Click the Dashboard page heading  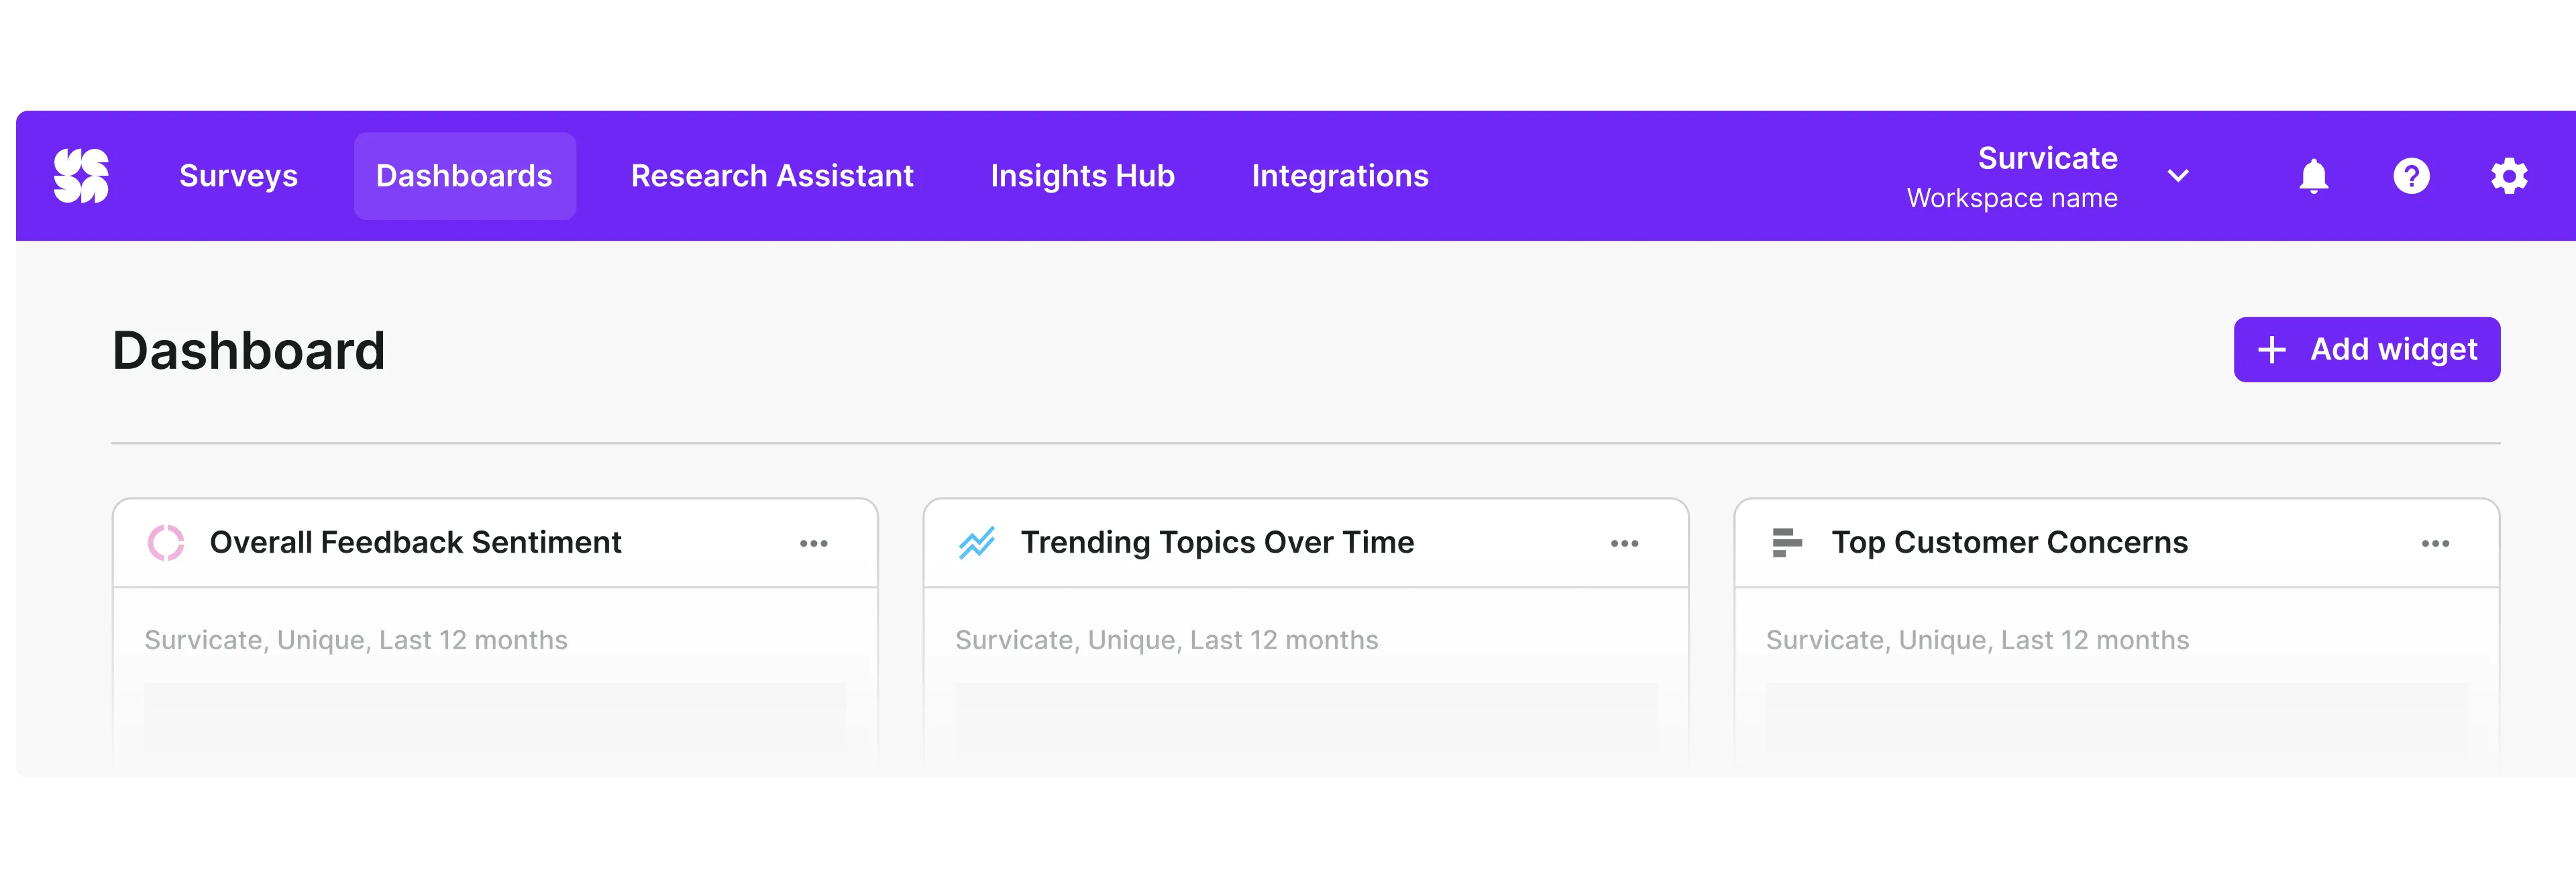249,350
